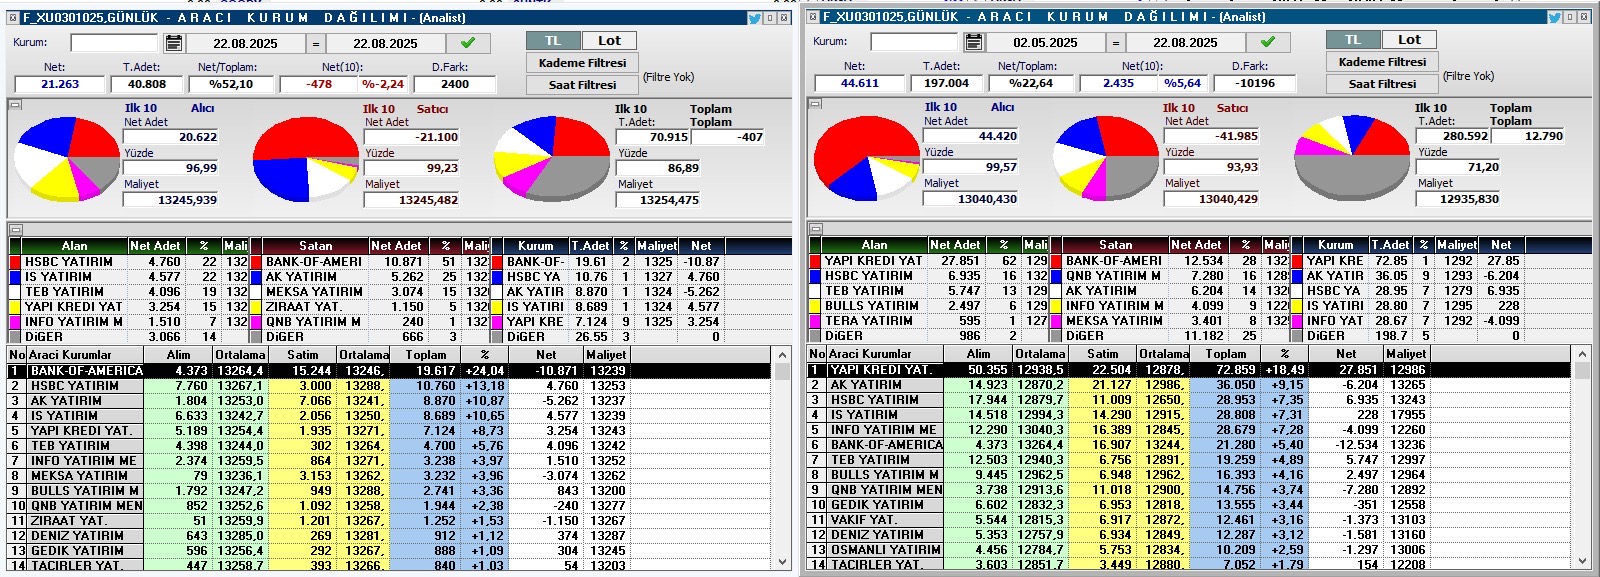Collapse the top-five tables panel in right window

tap(815, 228)
